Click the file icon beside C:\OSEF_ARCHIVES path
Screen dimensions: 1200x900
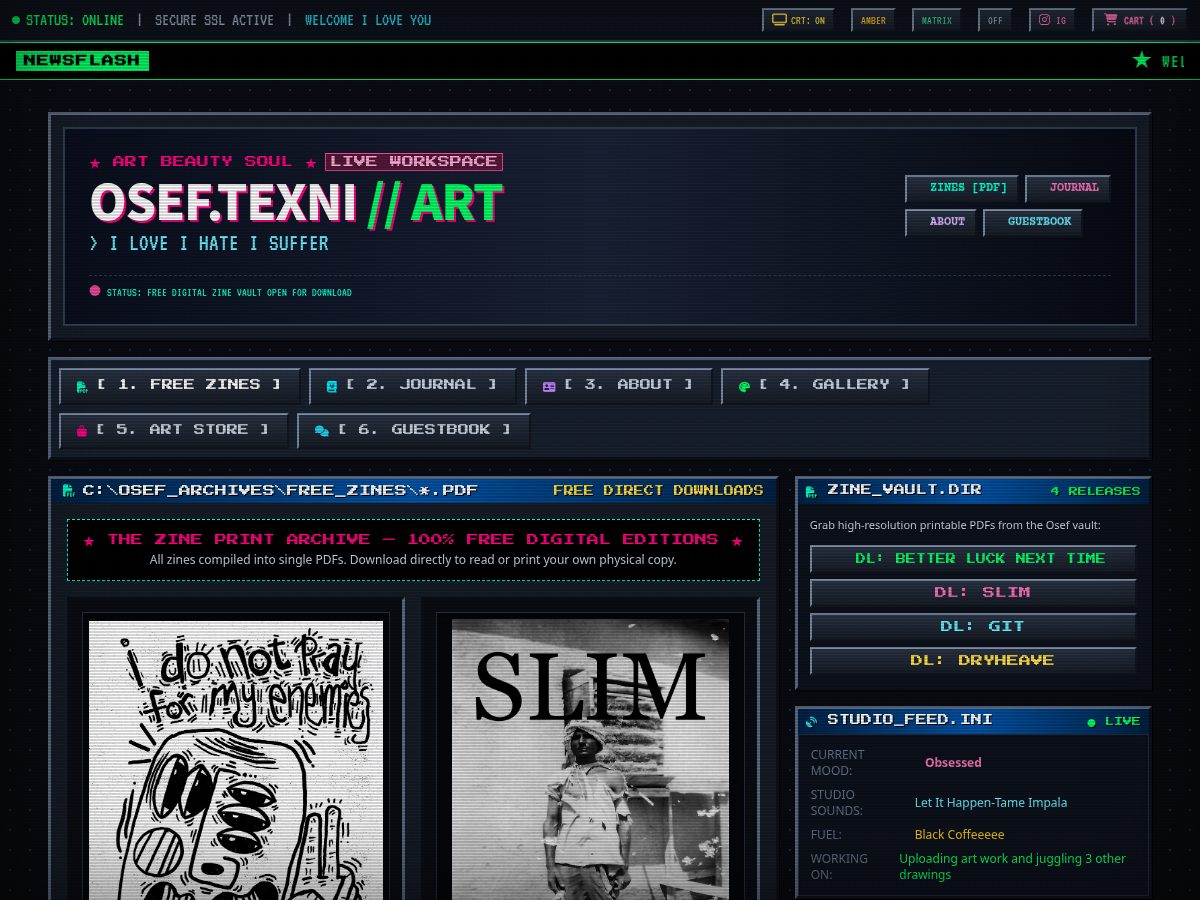(69, 490)
